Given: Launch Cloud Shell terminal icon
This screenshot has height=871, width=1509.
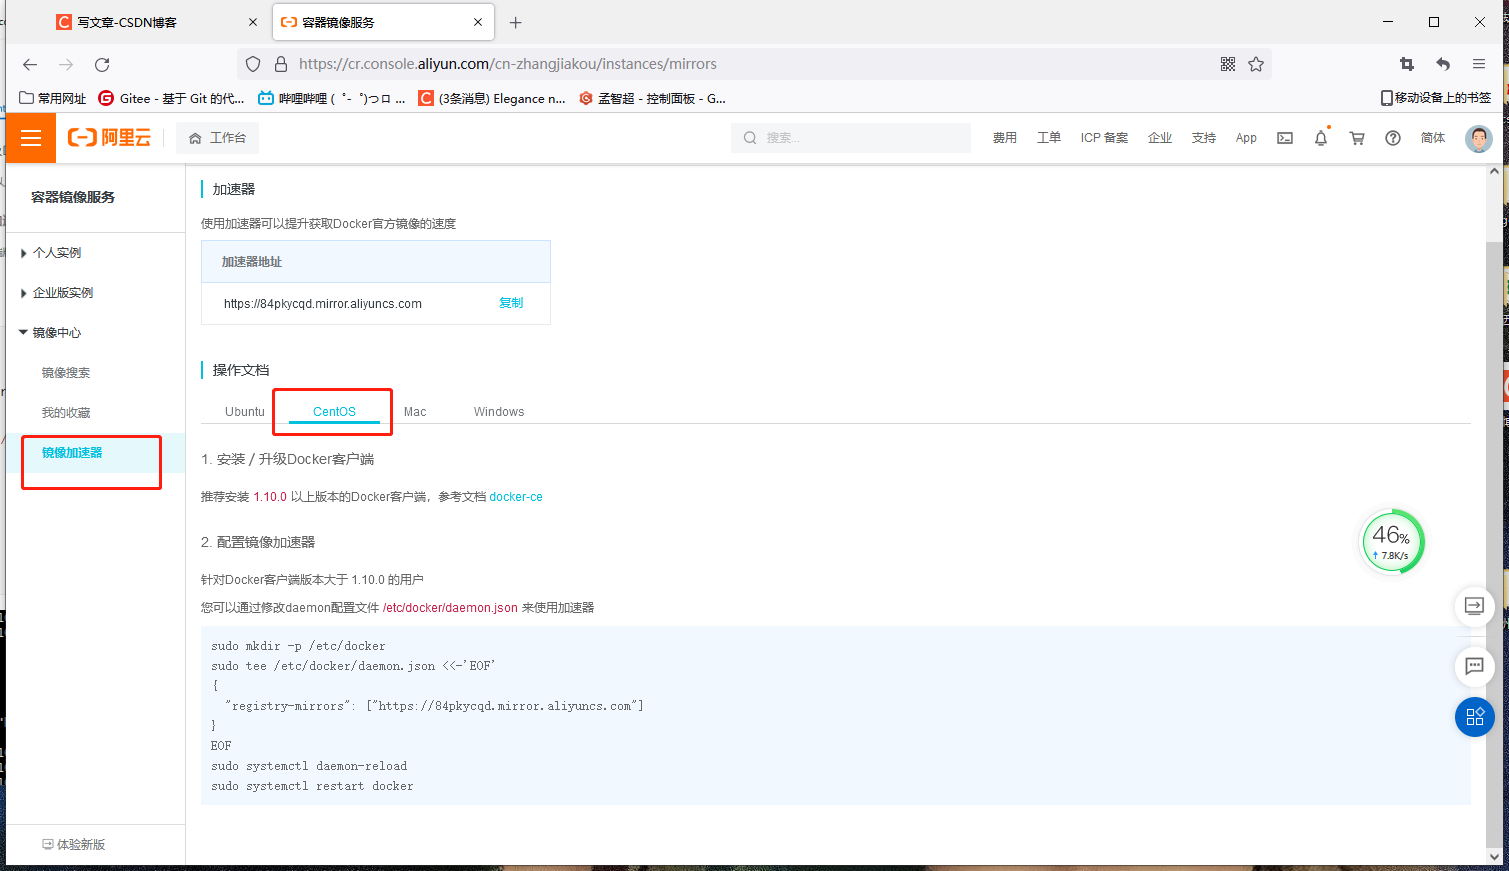Looking at the screenshot, I should coord(1285,138).
